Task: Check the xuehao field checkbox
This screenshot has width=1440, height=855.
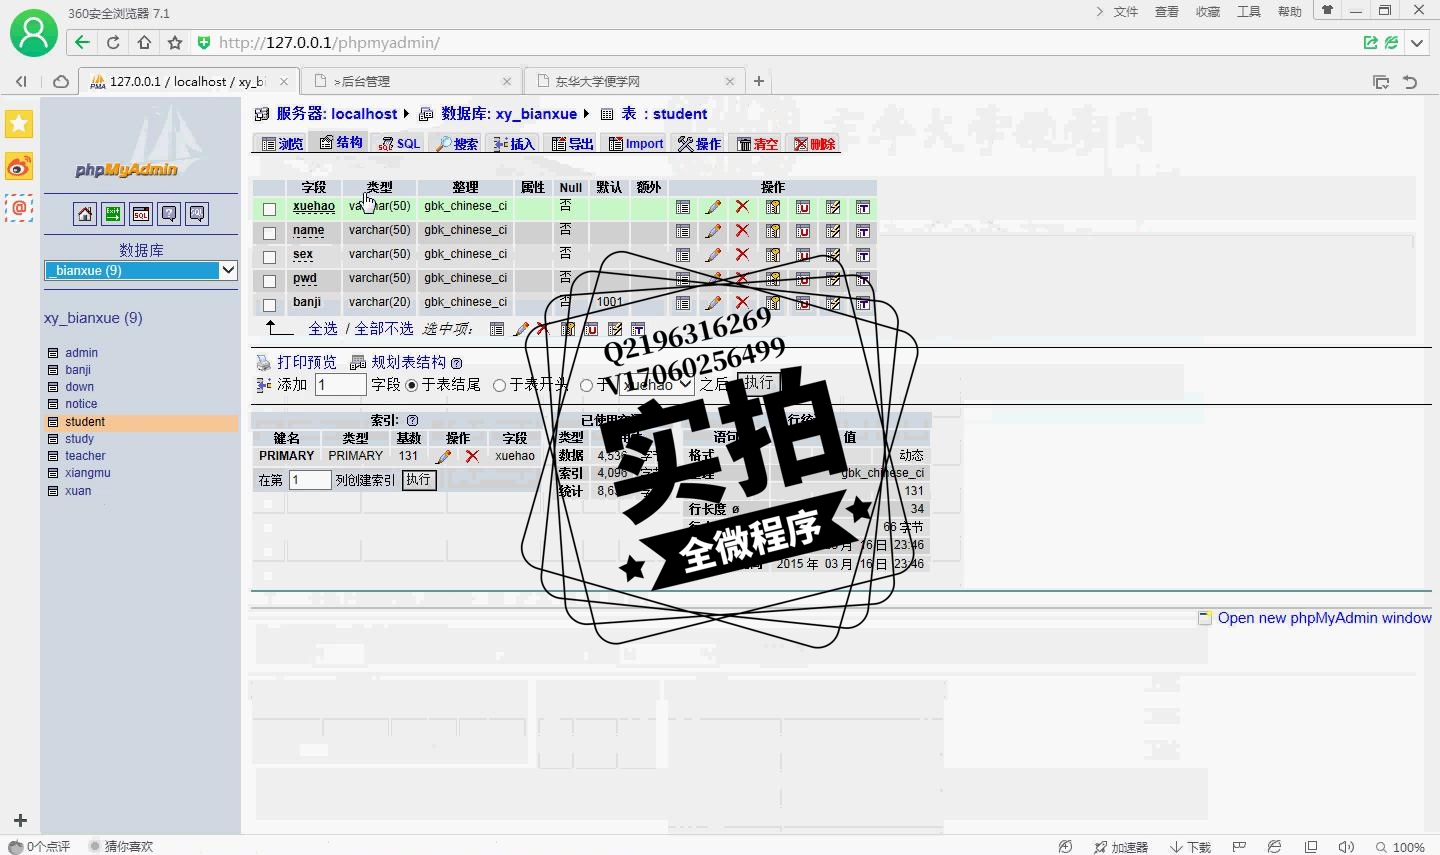Action: 269,209
